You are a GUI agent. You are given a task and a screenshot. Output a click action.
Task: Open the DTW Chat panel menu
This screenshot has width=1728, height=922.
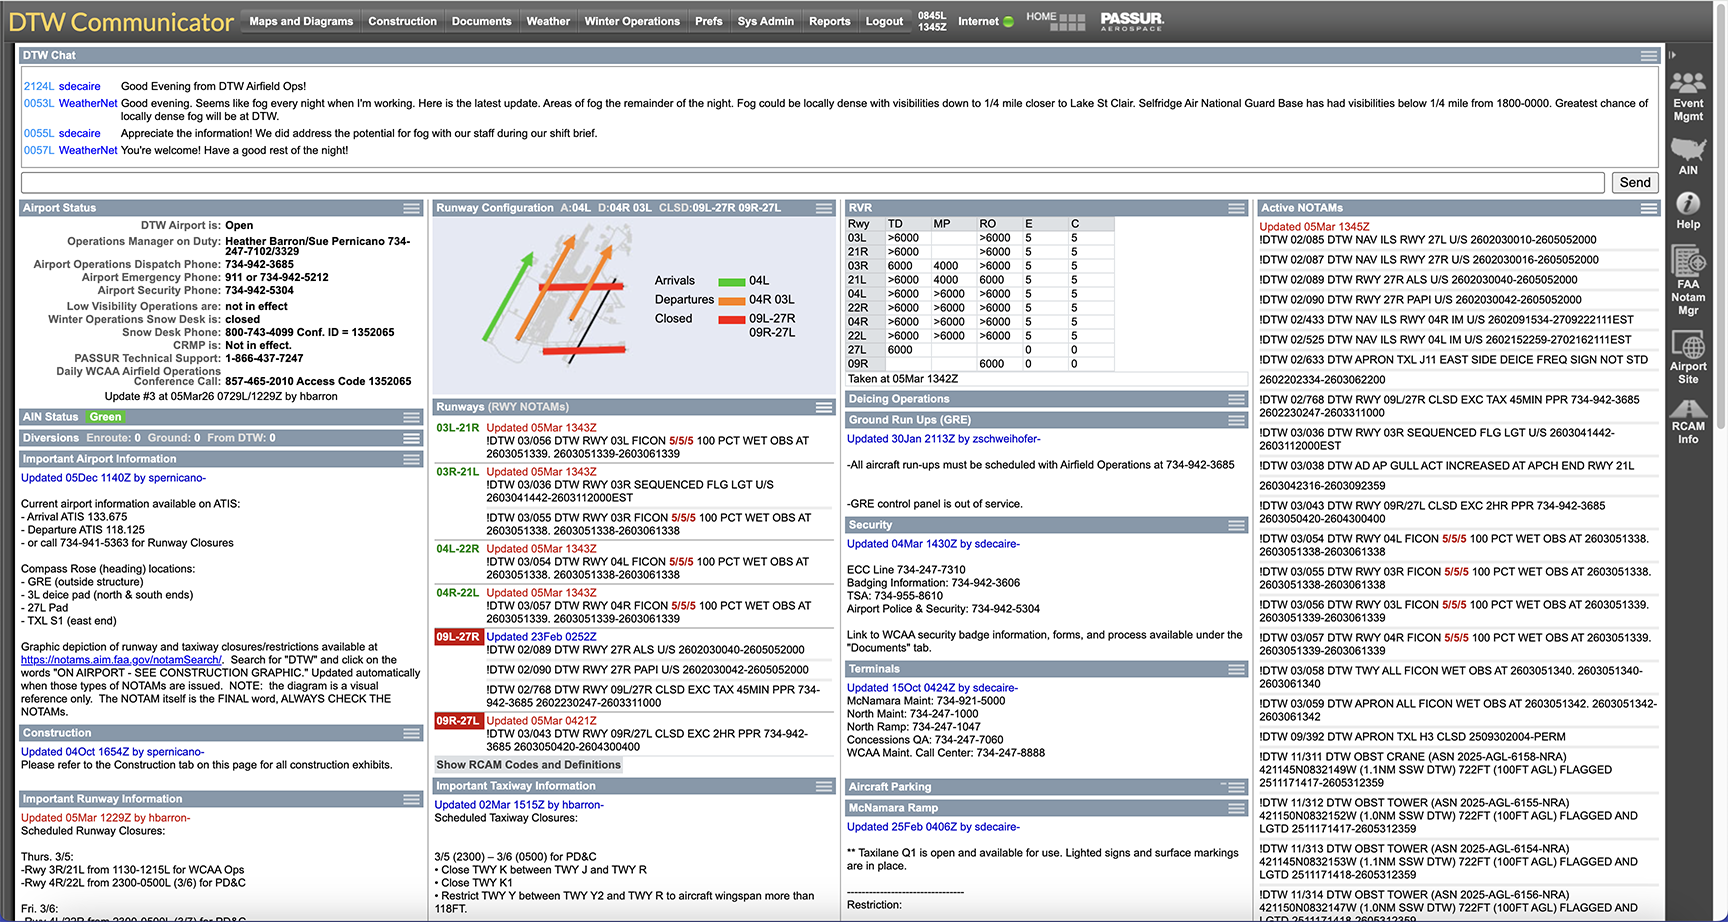click(x=1649, y=56)
